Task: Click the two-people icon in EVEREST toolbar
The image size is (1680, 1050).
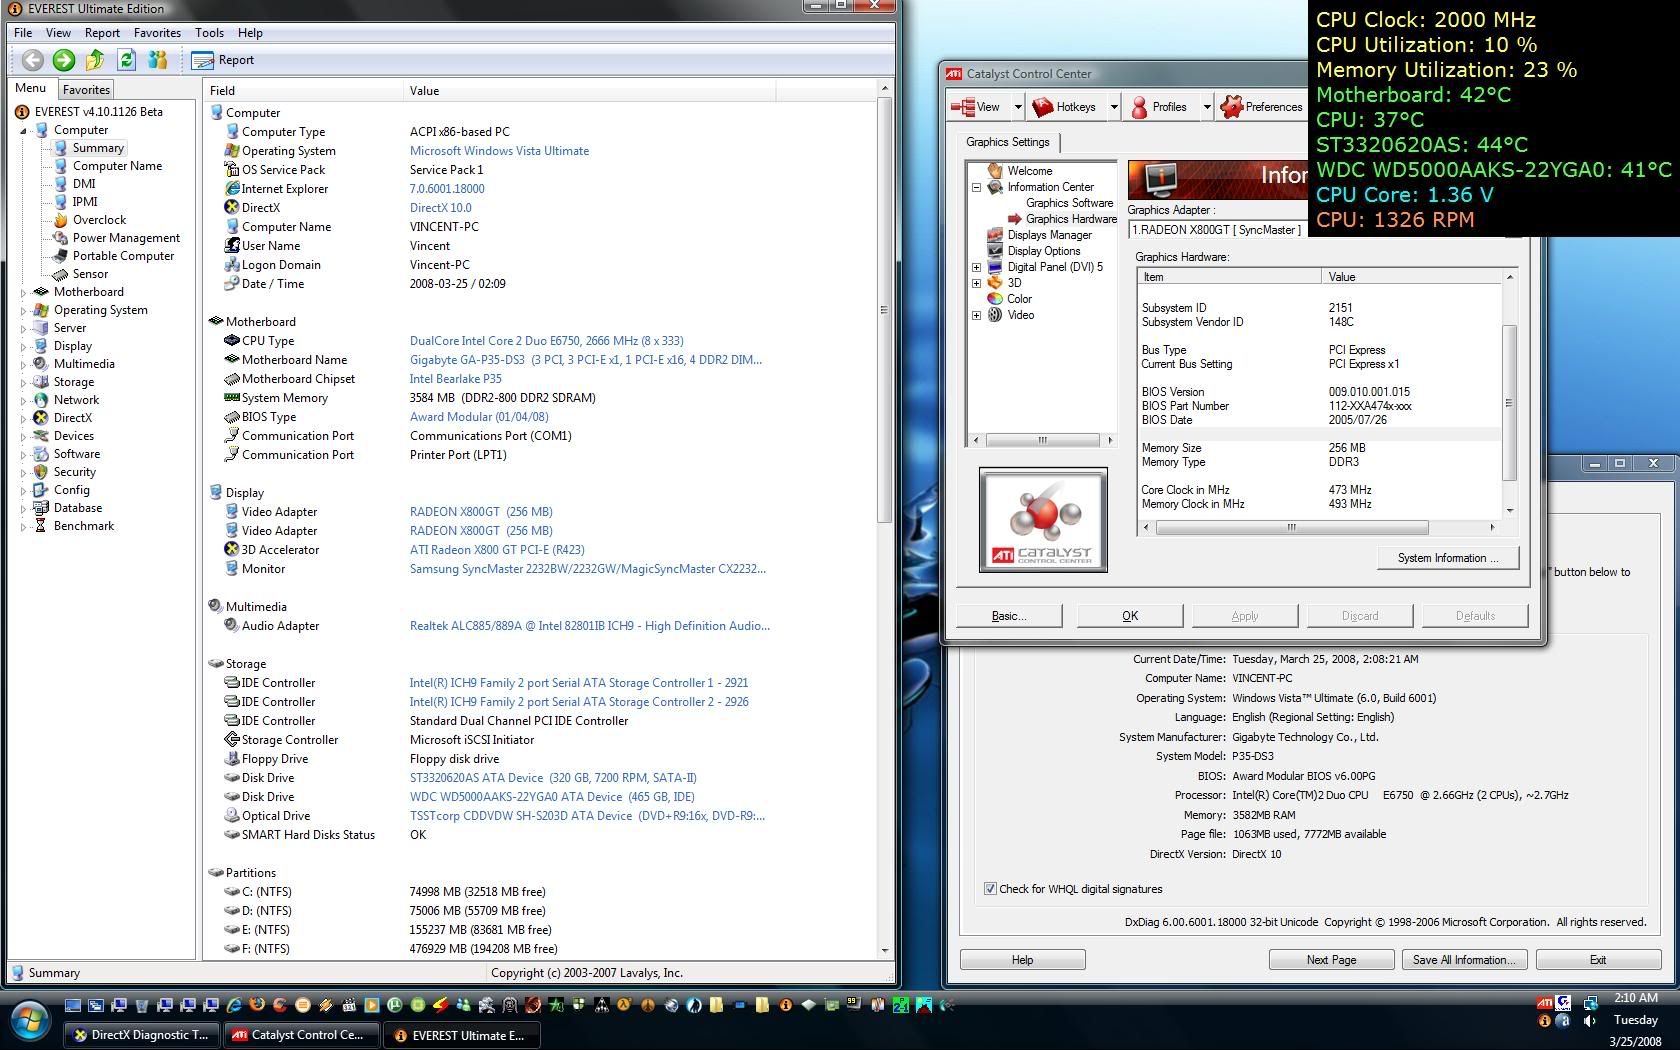Action: [x=158, y=60]
